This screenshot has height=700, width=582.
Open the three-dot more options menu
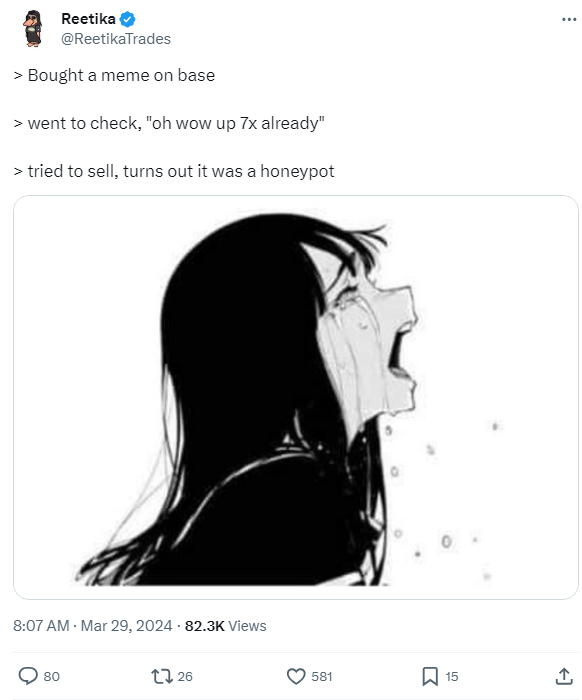tap(569, 19)
